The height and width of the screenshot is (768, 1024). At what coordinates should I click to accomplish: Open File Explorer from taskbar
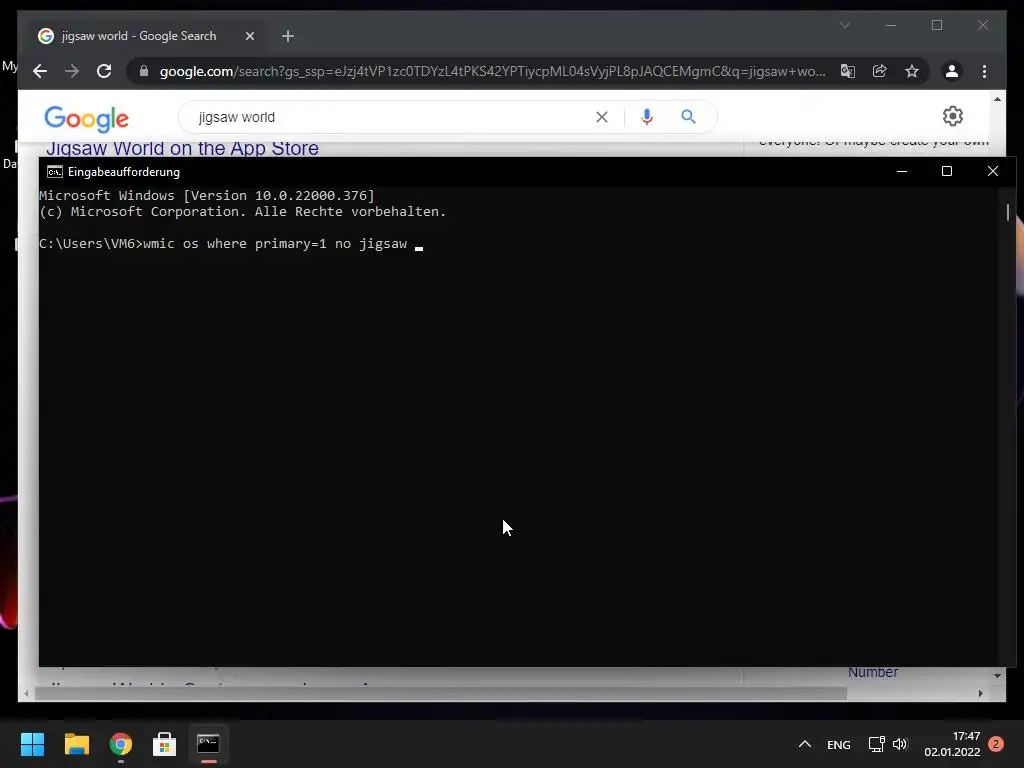pyautogui.click(x=76, y=744)
